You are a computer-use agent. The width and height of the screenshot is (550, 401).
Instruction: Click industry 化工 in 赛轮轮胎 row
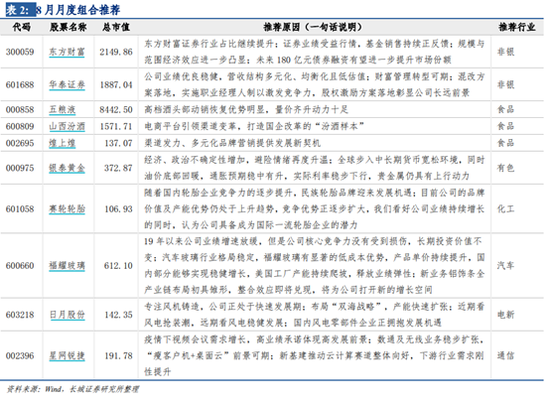pyautogui.click(x=505, y=209)
